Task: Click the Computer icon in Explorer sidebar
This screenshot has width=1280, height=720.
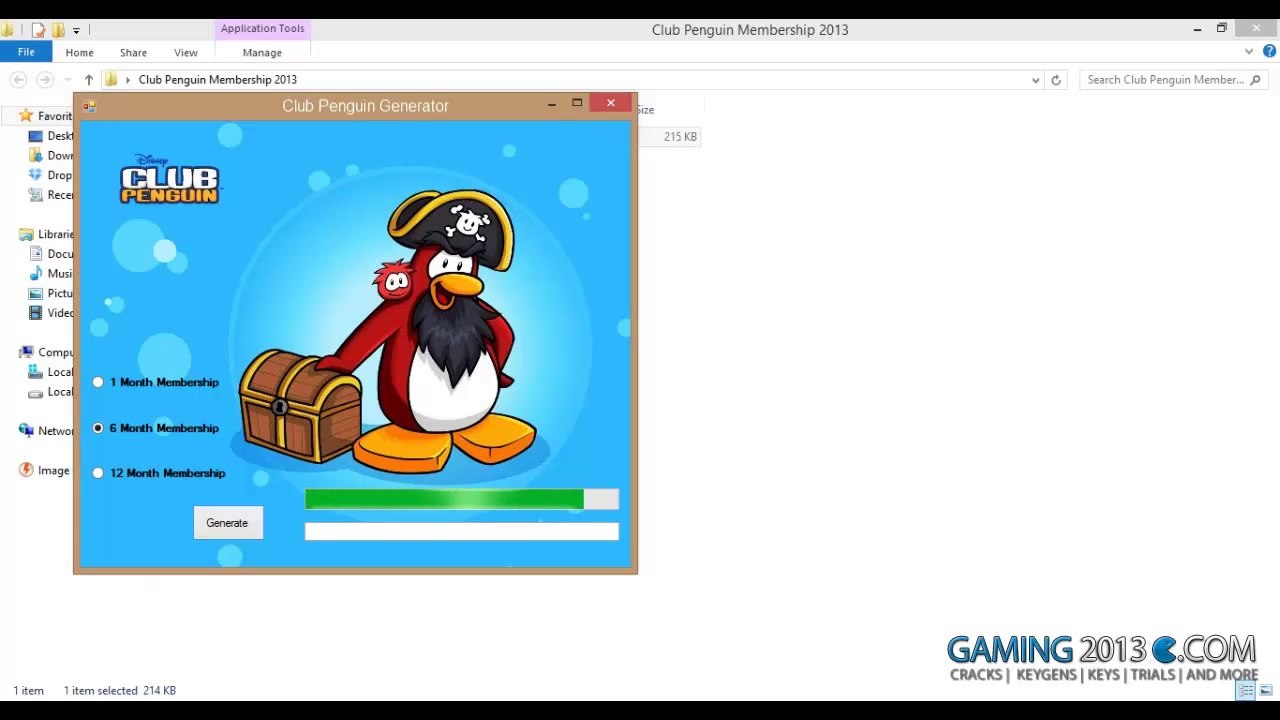Action: [x=26, y=352]
